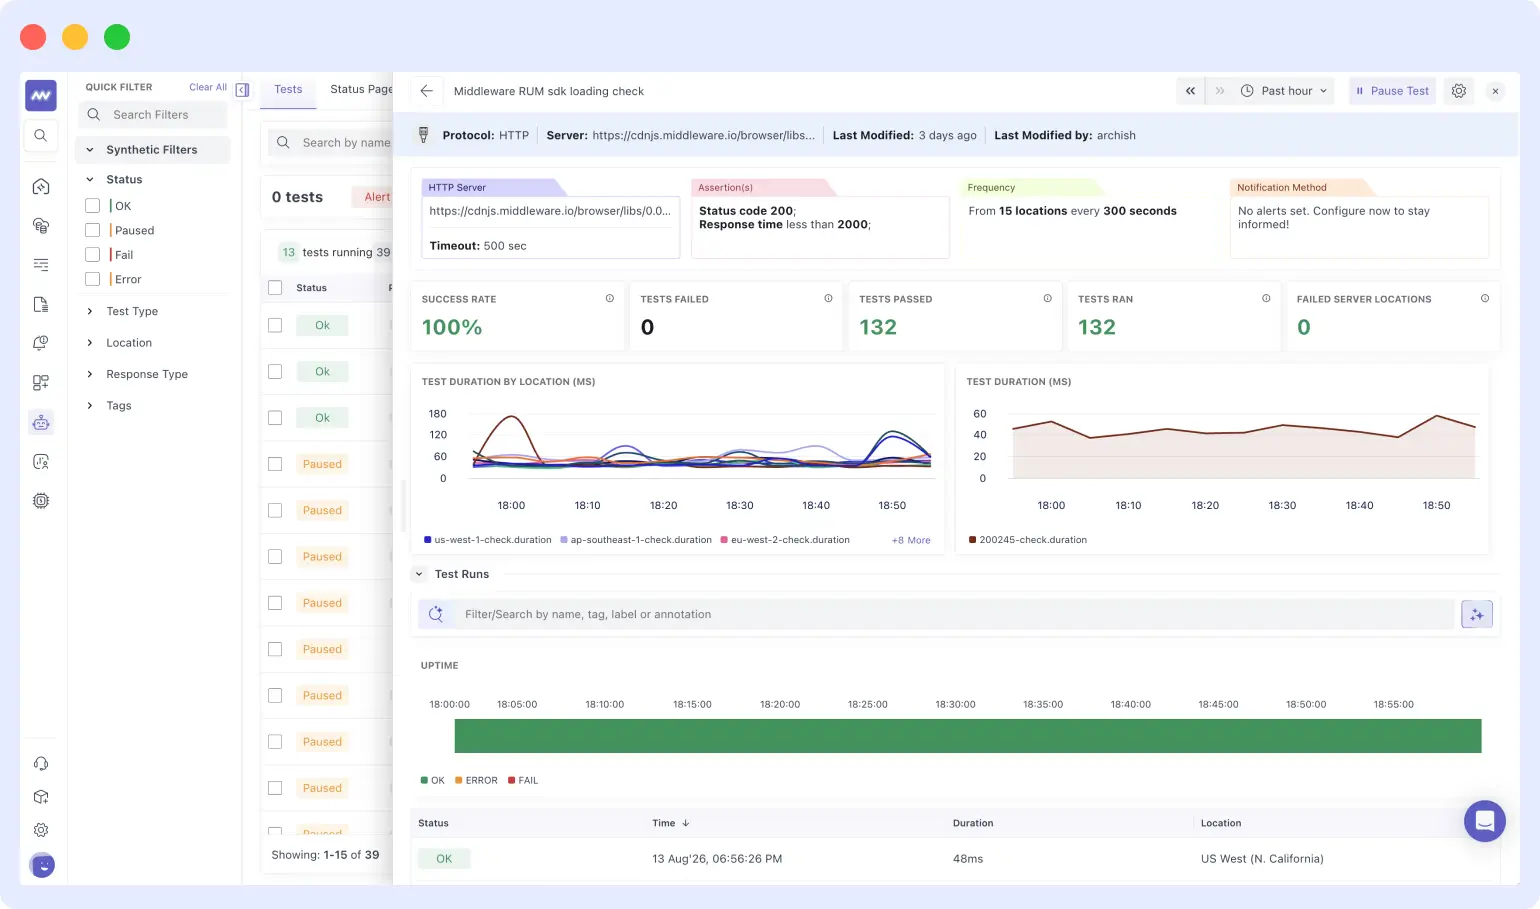1540x909 pixels.
Task: Expand the Test Type filter group
Action: [x=90, y=311]
